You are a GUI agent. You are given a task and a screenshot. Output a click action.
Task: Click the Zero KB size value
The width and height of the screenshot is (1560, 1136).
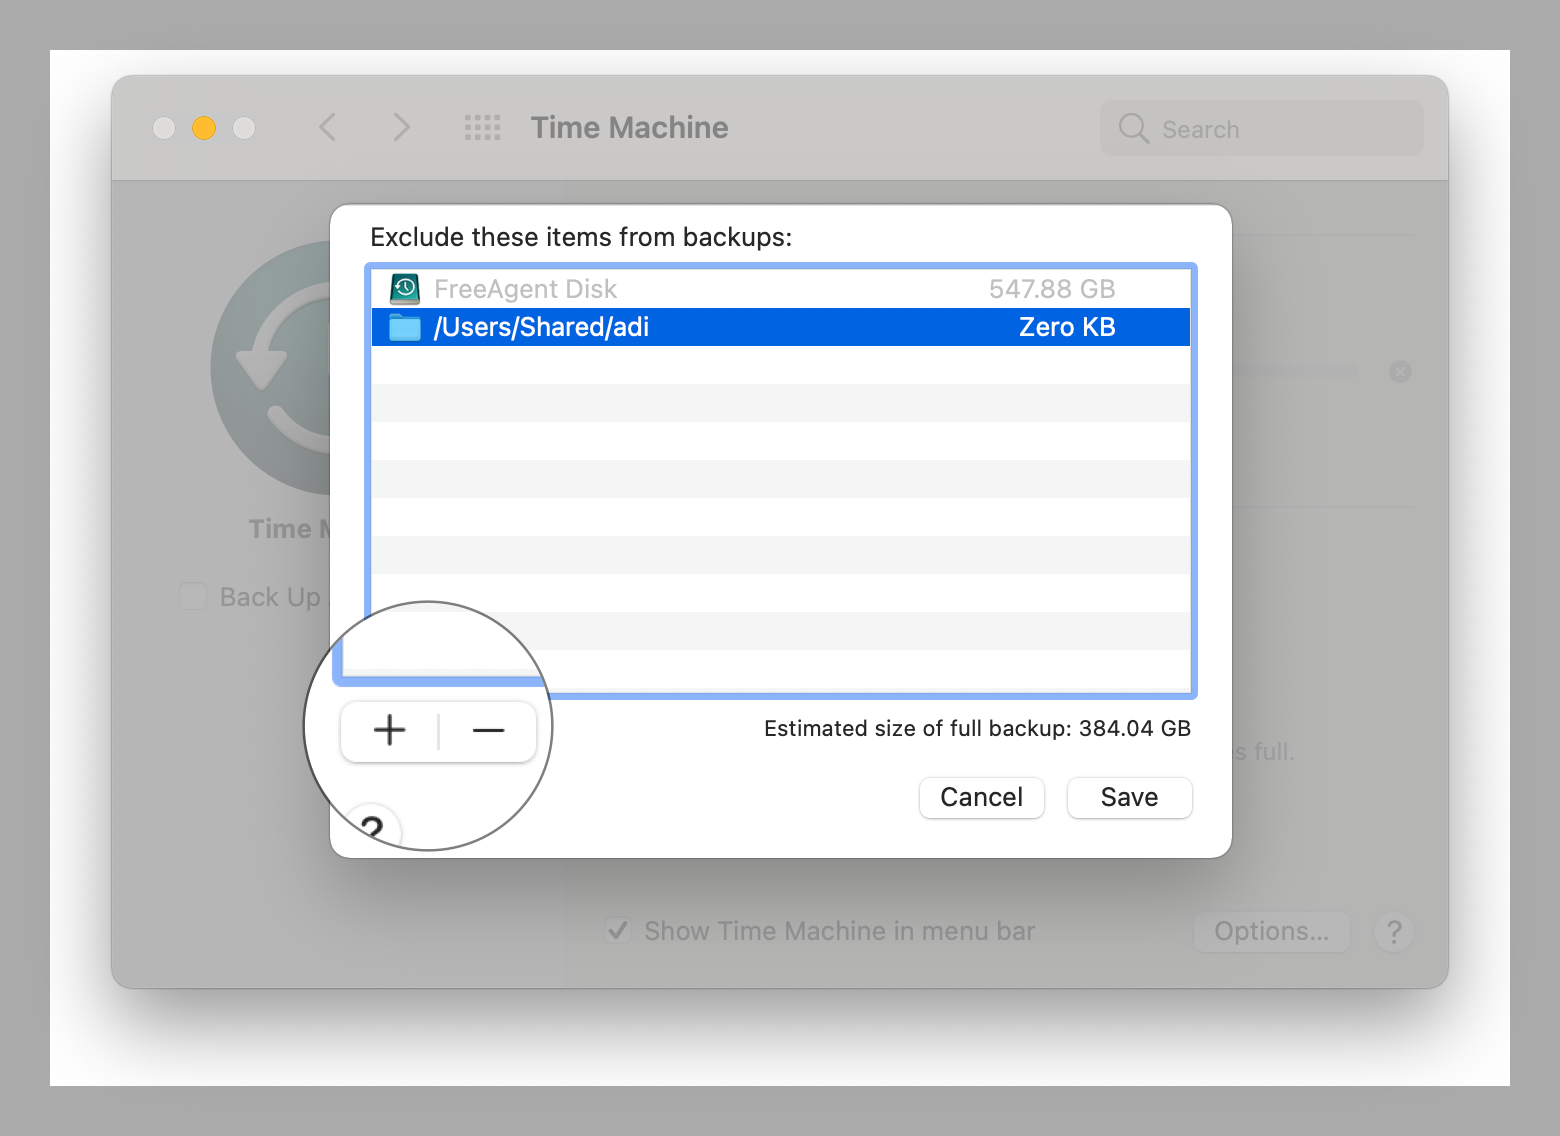(1067, 327)
